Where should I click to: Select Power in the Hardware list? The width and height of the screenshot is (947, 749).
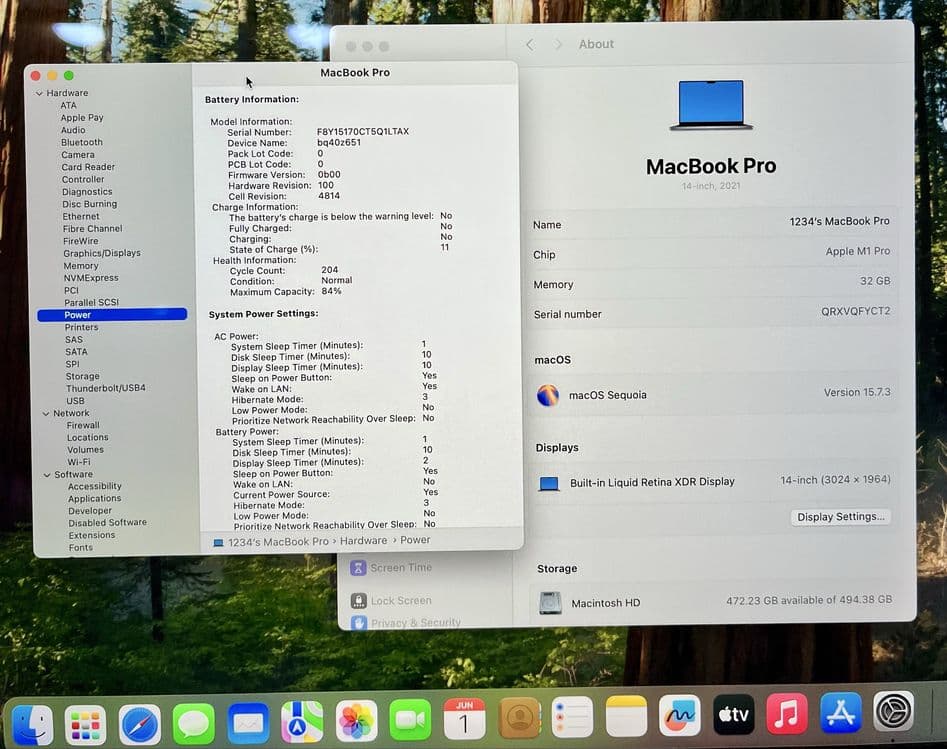pyautogui.click(x=112, y=315)
